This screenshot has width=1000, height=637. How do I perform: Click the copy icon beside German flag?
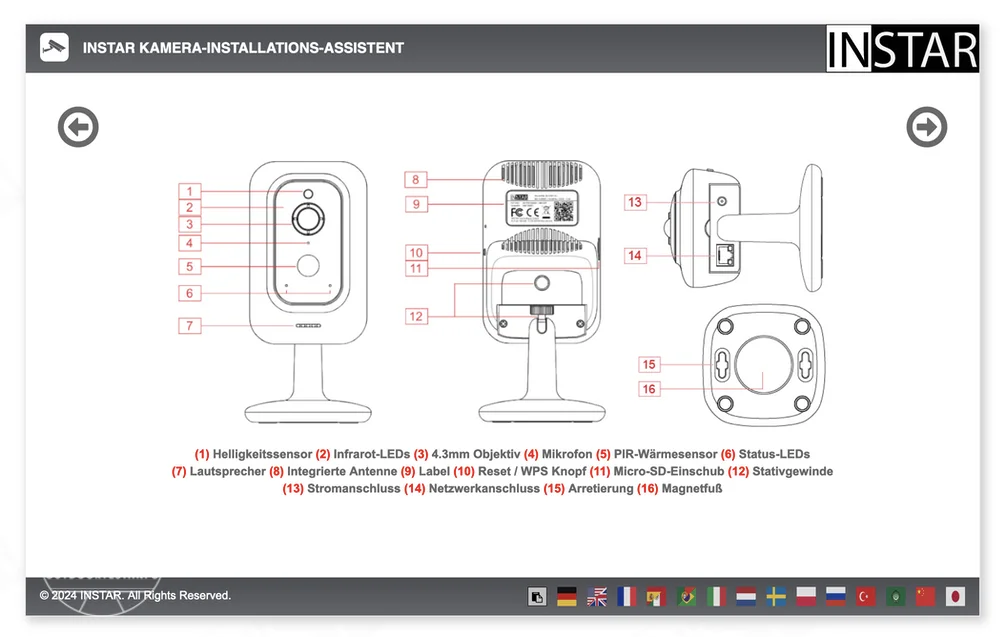(x=537, y=597)
